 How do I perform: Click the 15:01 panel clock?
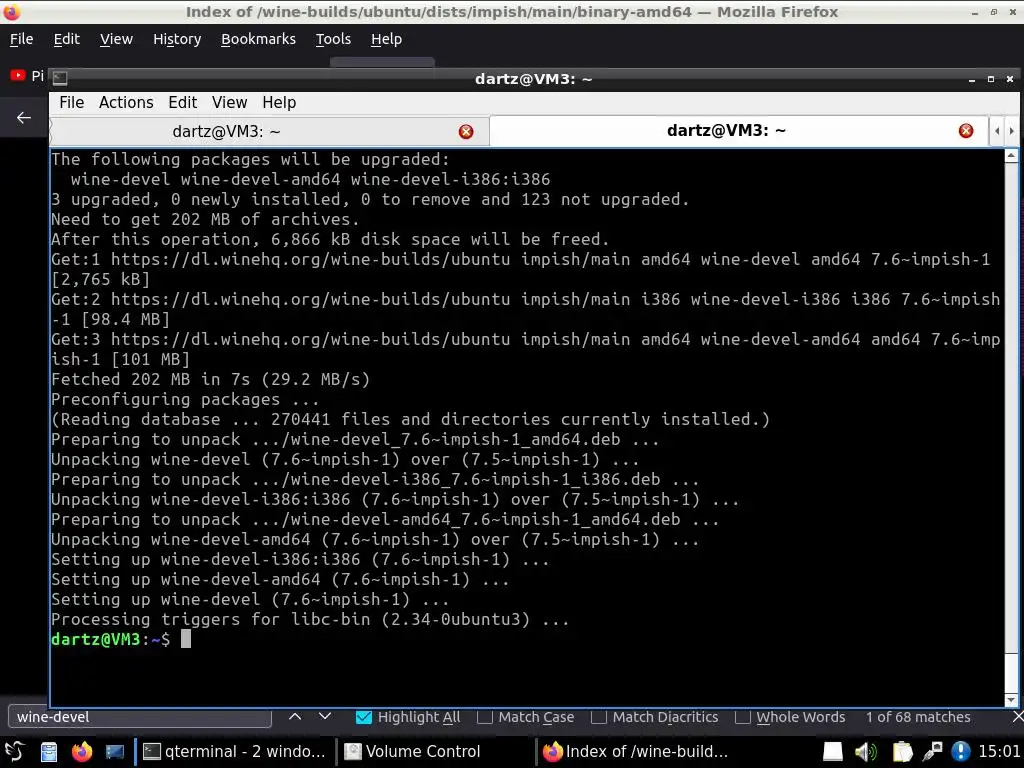tap(999, 752)
